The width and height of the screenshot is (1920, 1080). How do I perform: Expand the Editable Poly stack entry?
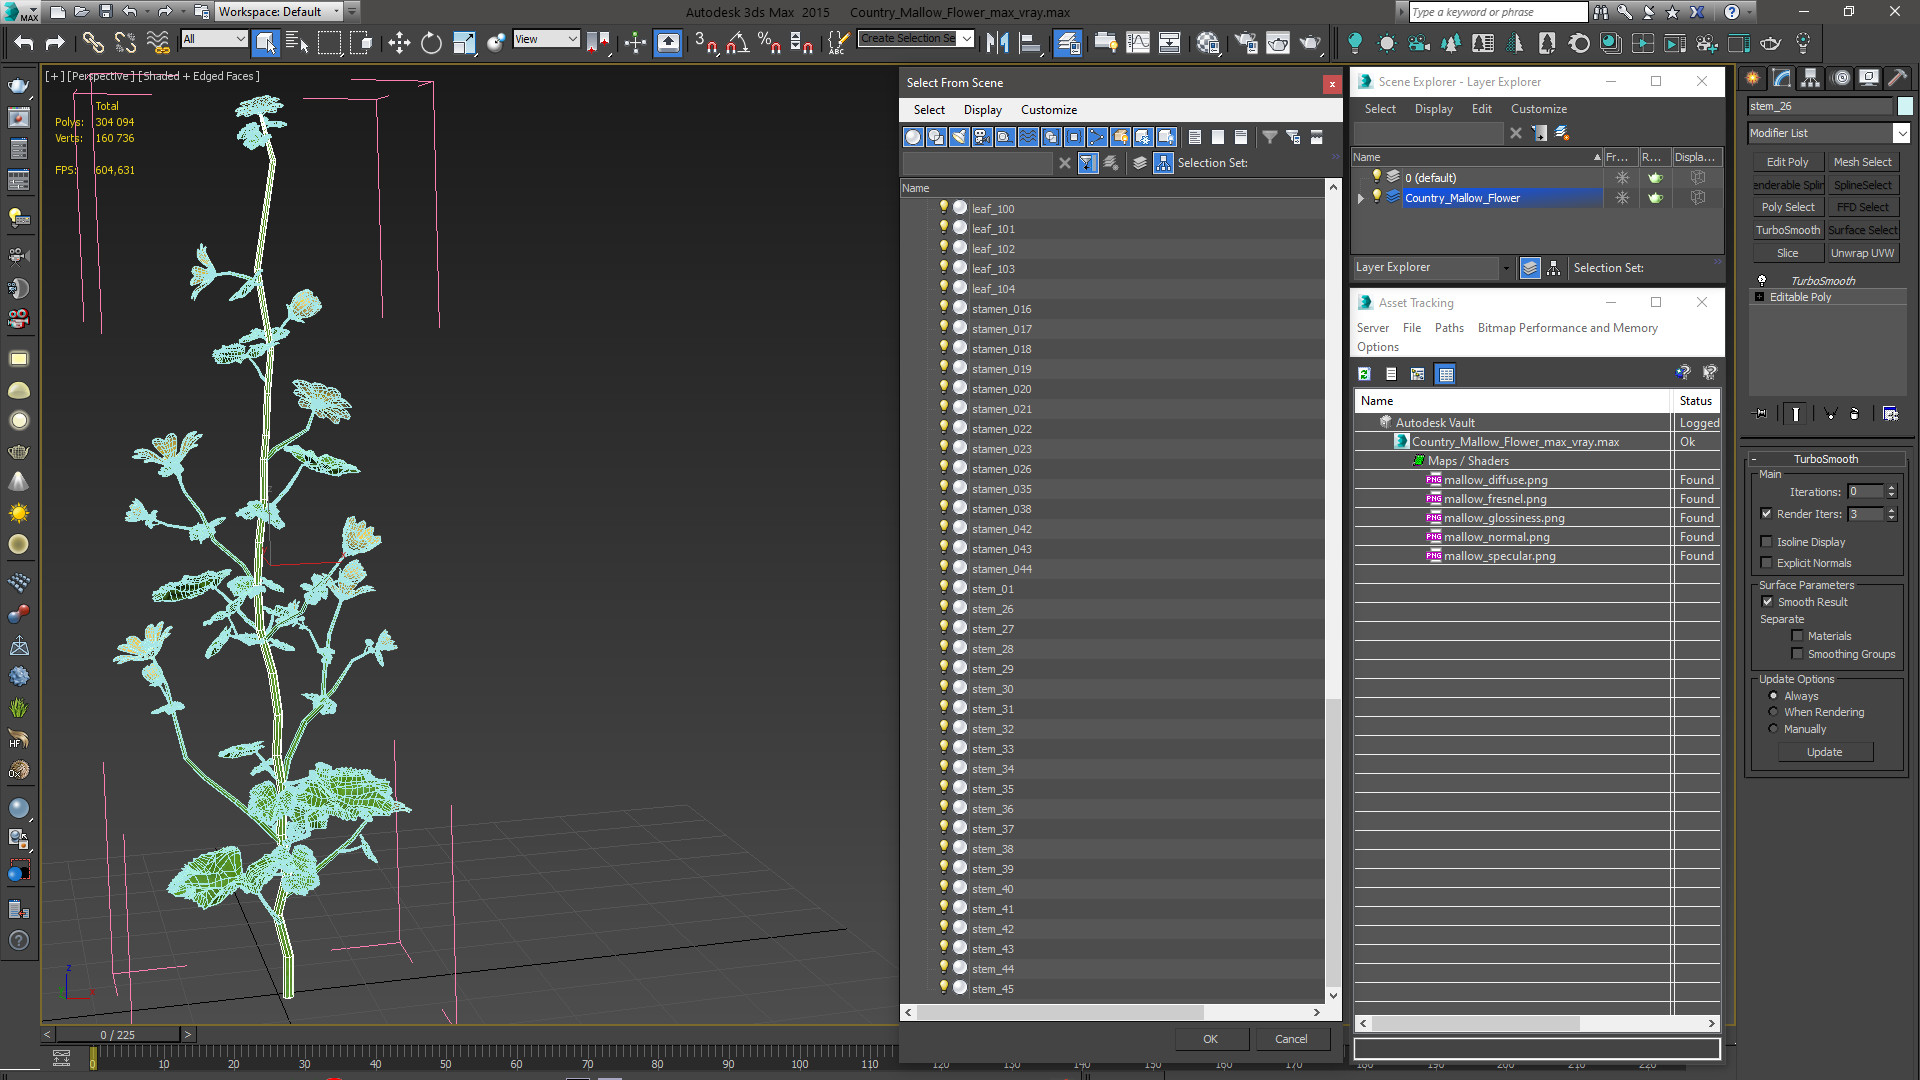pos(1759,297)
